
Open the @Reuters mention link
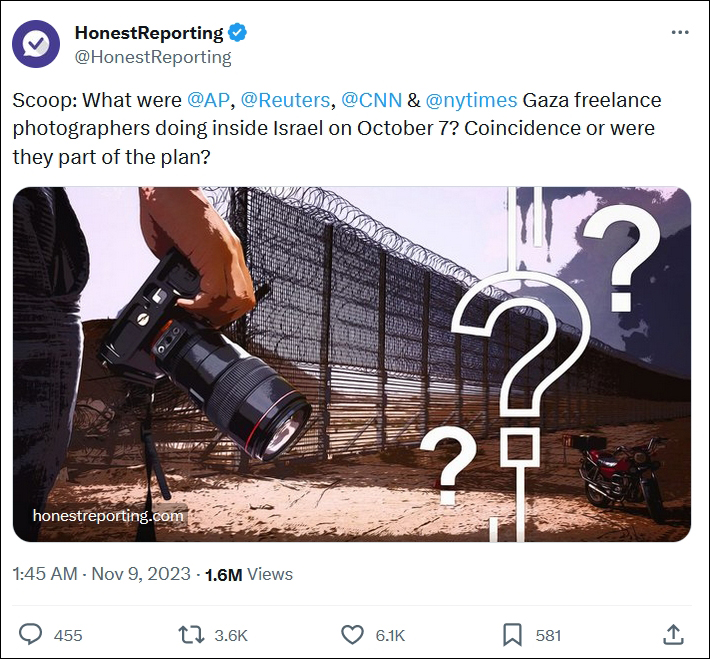point(285,100)
